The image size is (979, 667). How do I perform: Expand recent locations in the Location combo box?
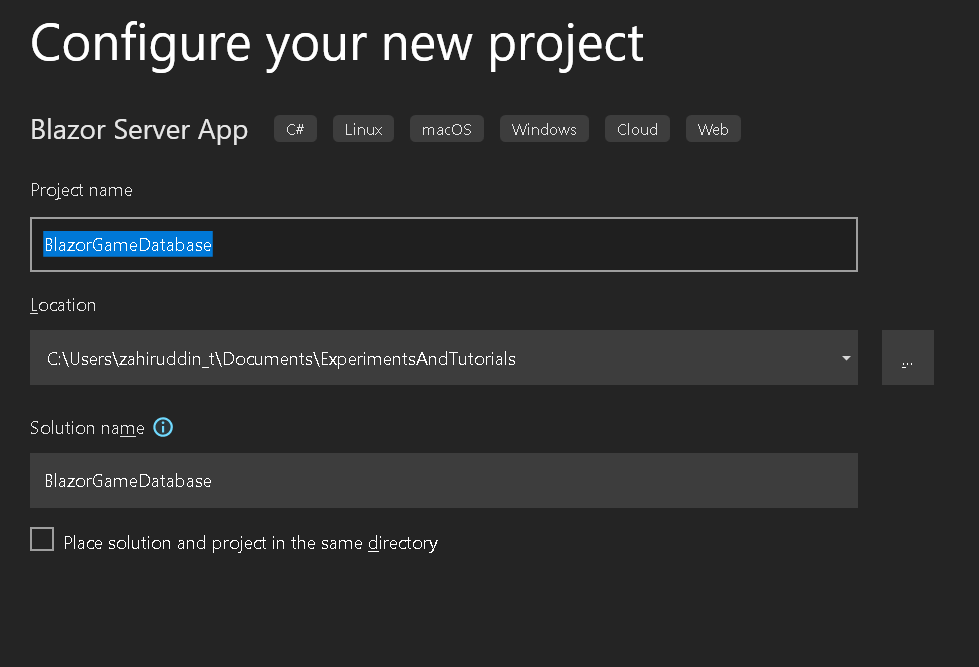point(845,357)
